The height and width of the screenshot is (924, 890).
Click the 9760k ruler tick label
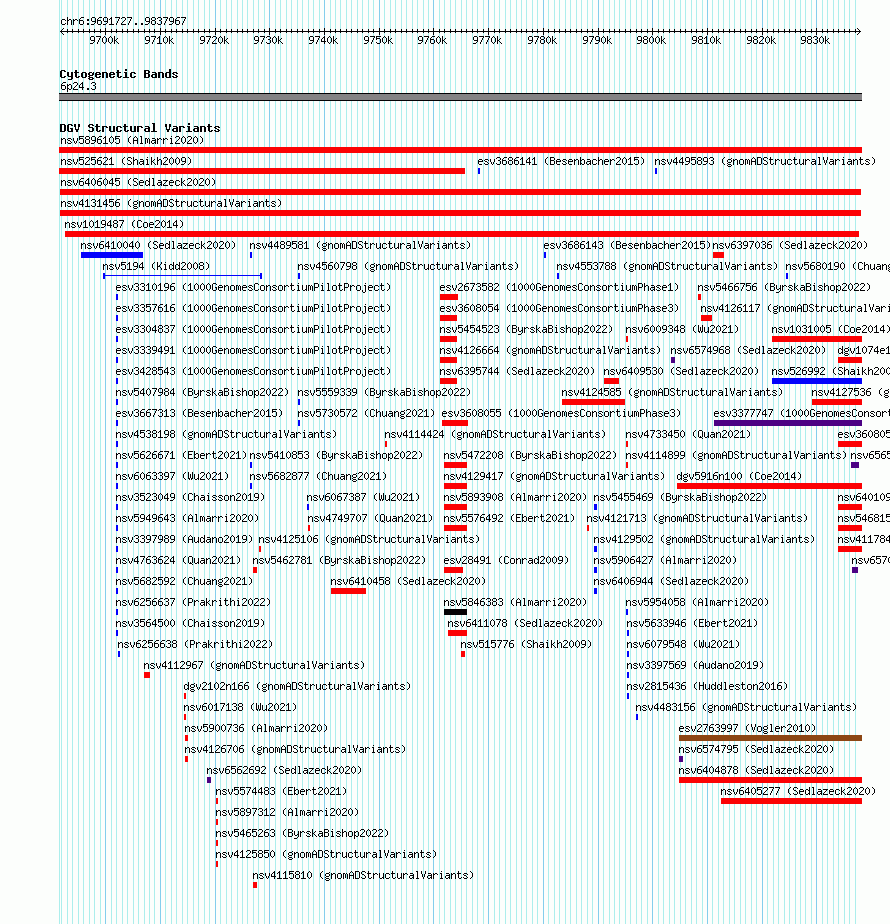tap(432, 40)
